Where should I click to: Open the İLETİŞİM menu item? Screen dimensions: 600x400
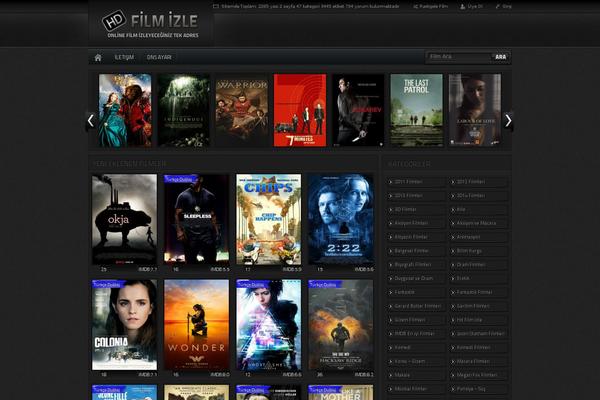tap(124, 57)
